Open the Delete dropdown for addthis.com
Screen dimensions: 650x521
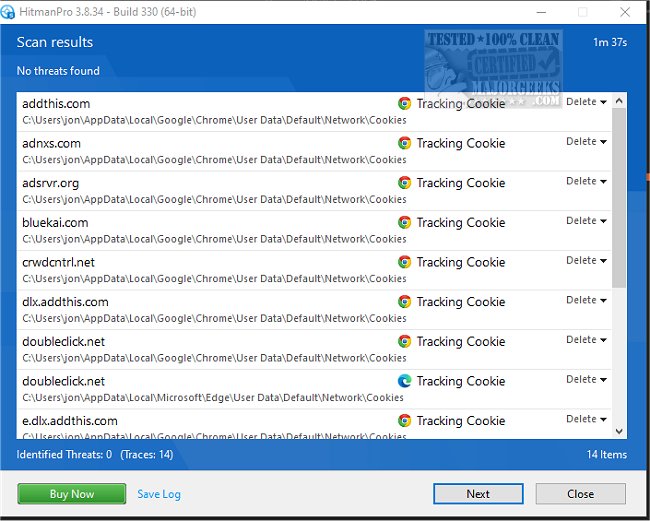pyautogui.click(x=586, y=102)
